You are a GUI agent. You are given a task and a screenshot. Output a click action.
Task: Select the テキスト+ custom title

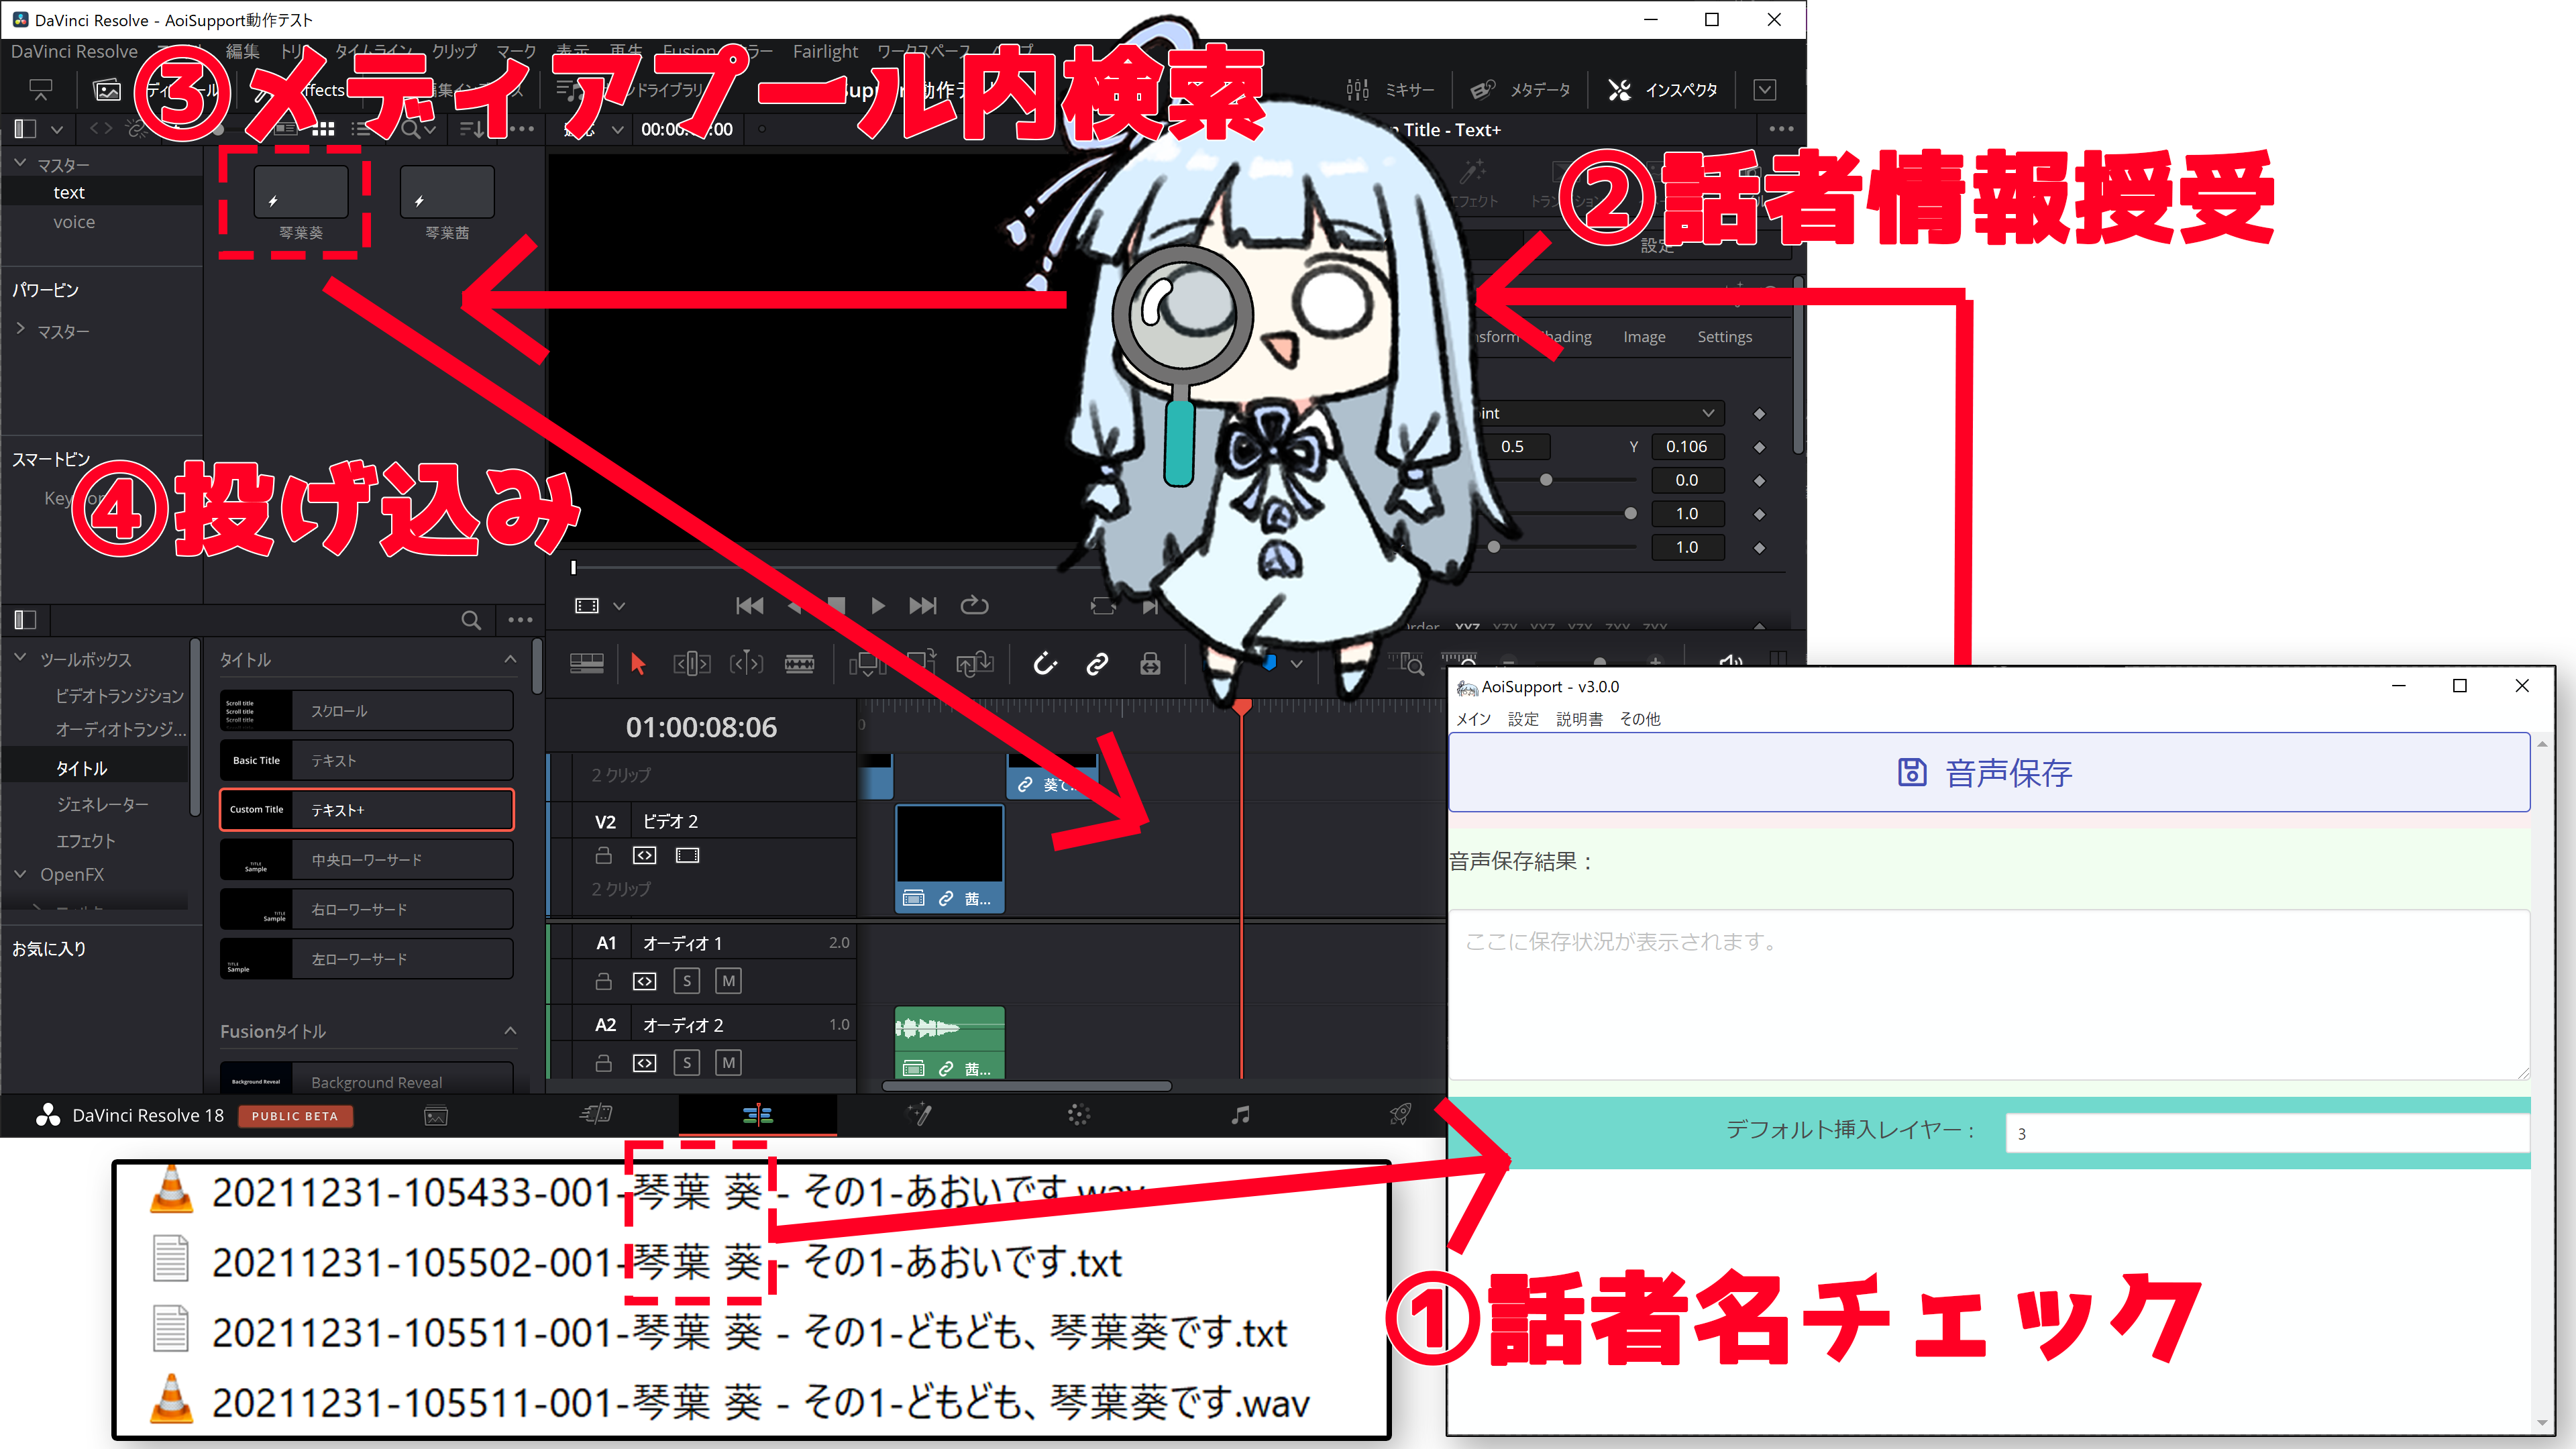(x=366, y=810)
